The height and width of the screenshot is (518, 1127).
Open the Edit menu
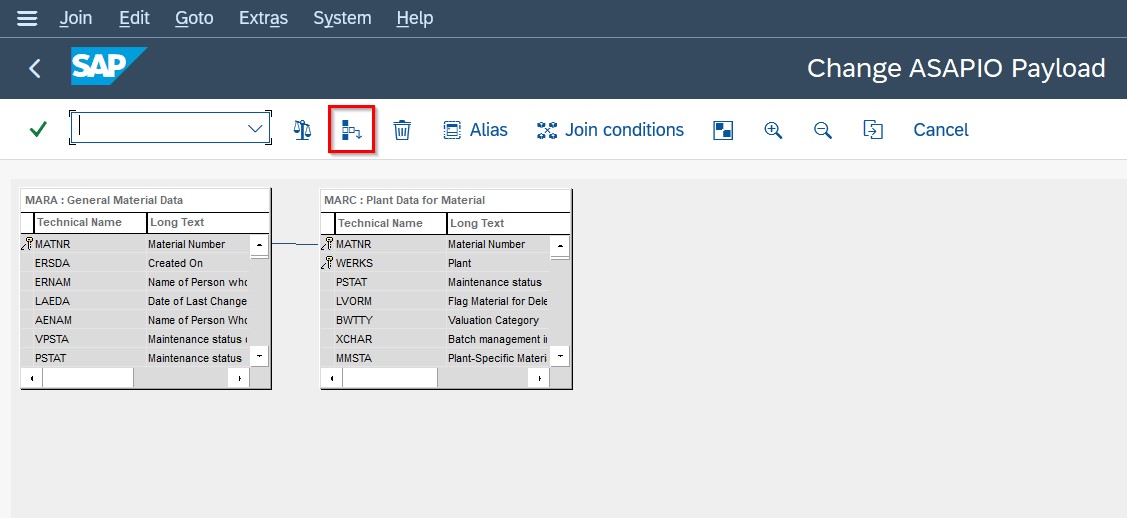click(x=134, y=18)
